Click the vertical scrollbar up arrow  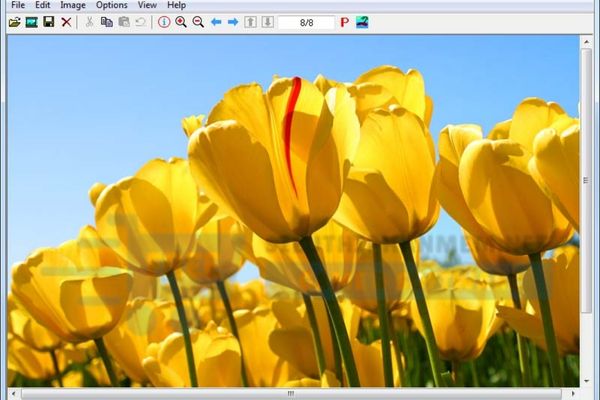(587, 41)
